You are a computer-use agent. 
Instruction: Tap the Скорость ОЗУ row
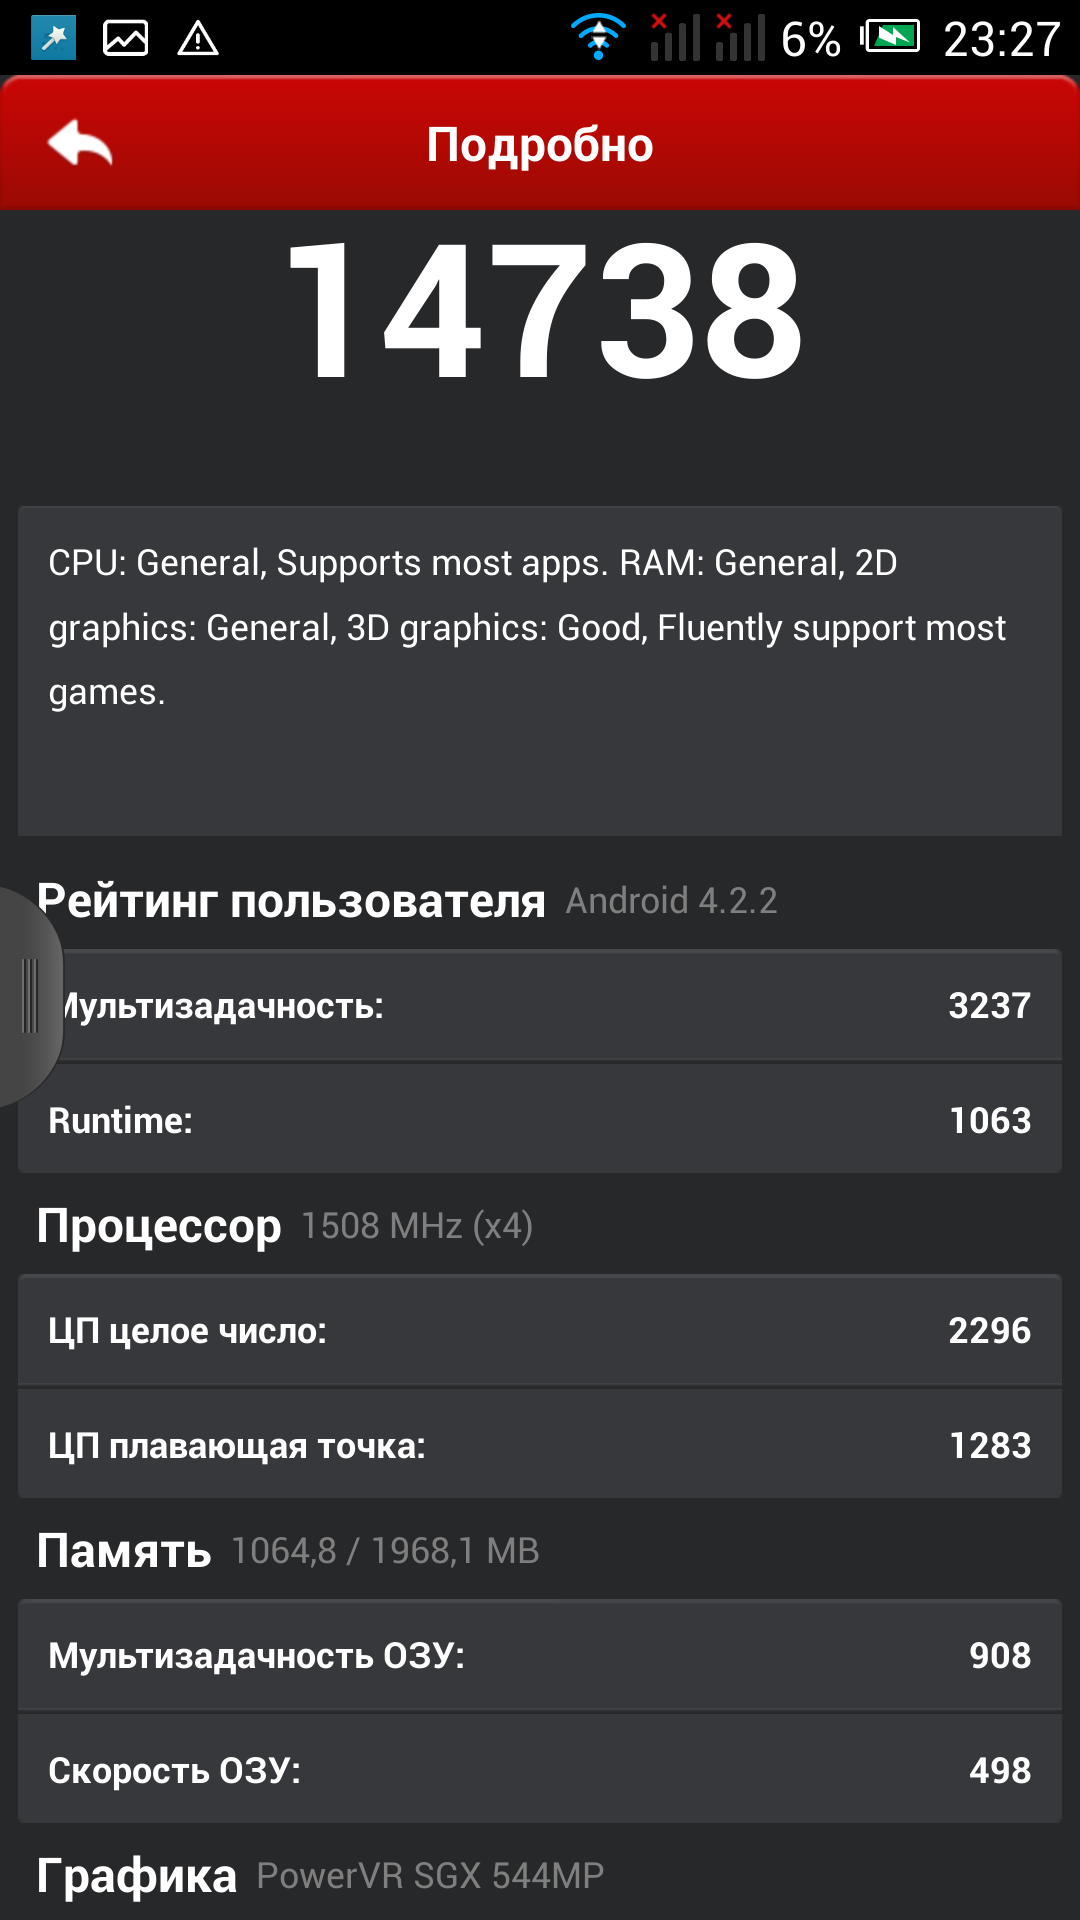540,1770
